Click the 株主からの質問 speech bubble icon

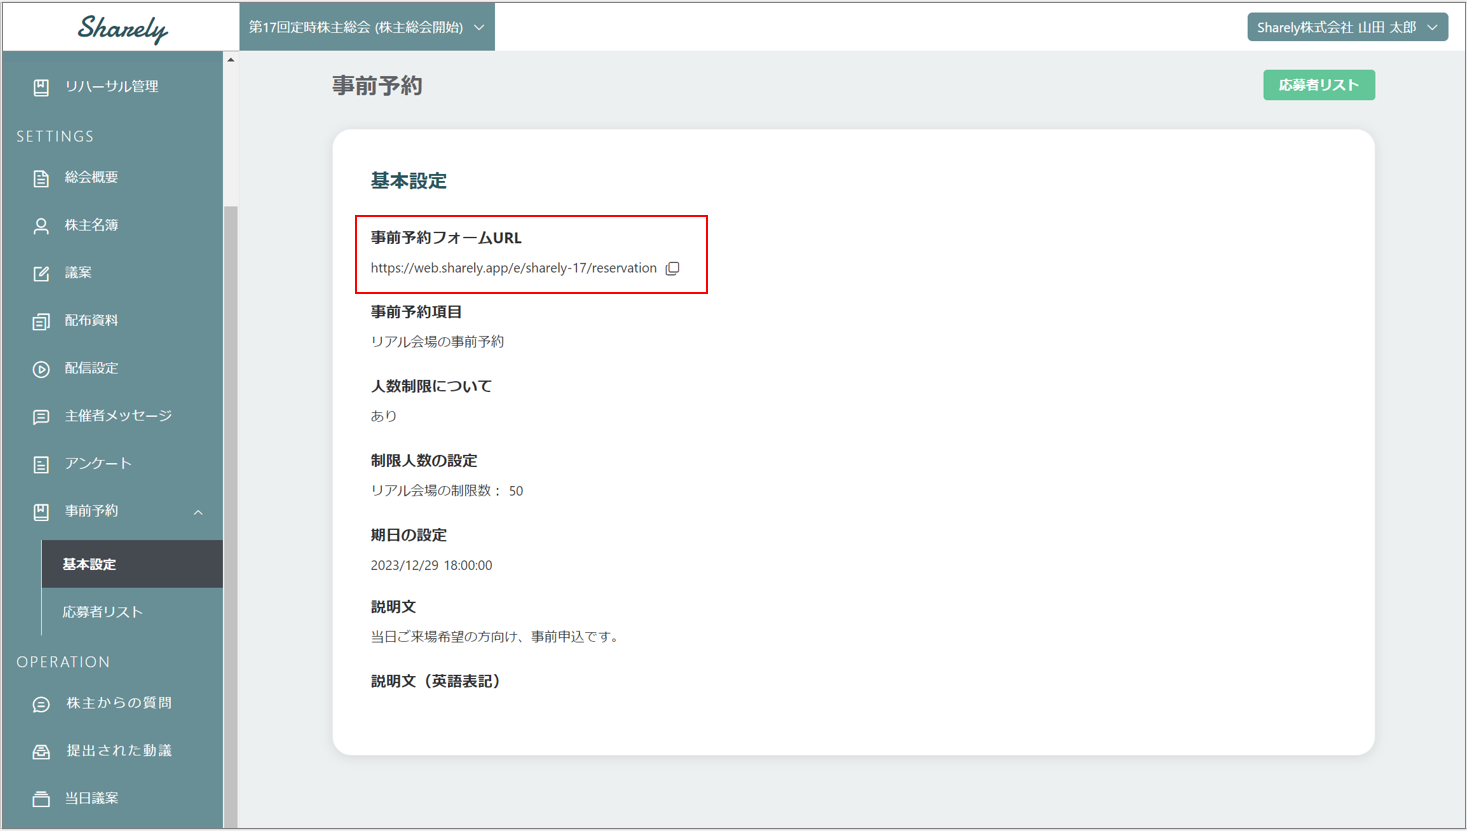pos(41,704)
